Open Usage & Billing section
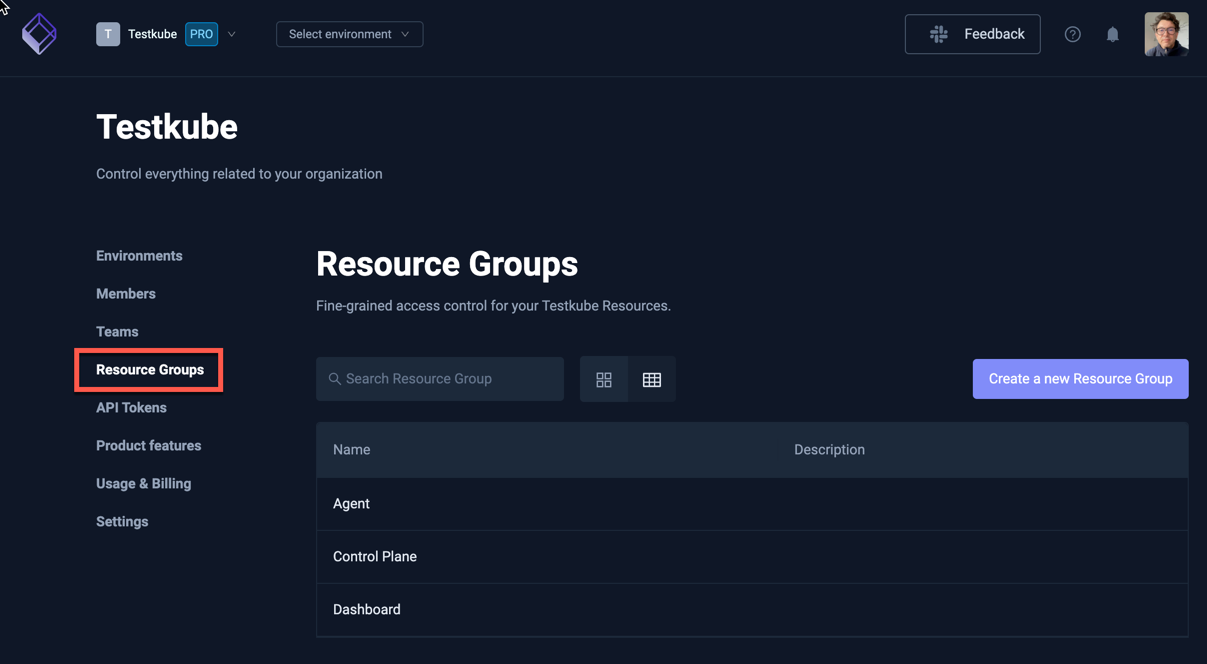Screen dimensions: 1207x664 143,484
